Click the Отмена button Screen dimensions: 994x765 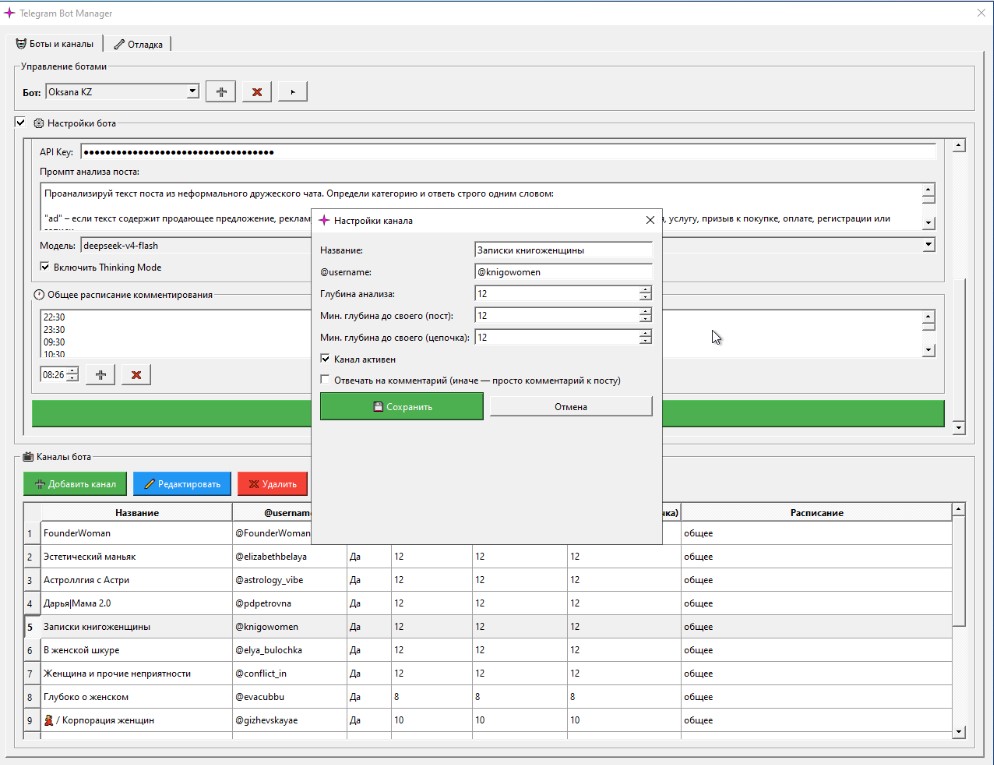[571, 406]
